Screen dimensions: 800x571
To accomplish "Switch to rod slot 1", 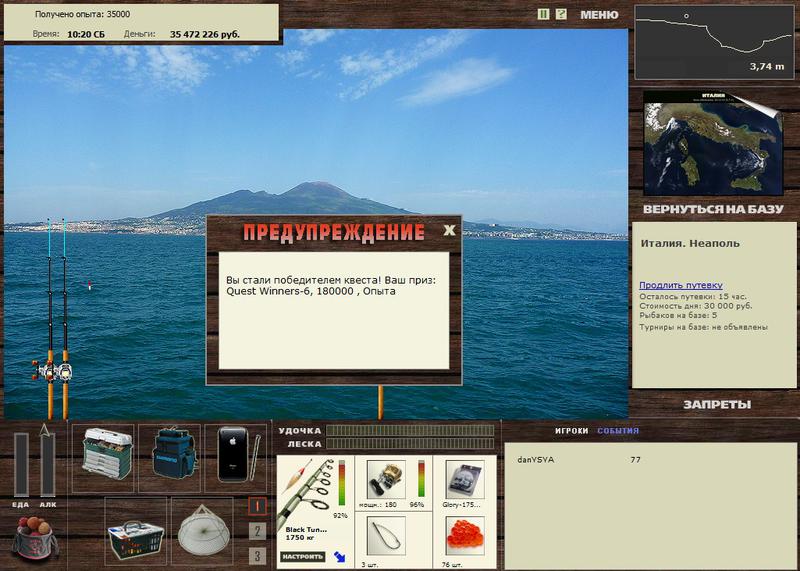I will [x=257, y=506].
